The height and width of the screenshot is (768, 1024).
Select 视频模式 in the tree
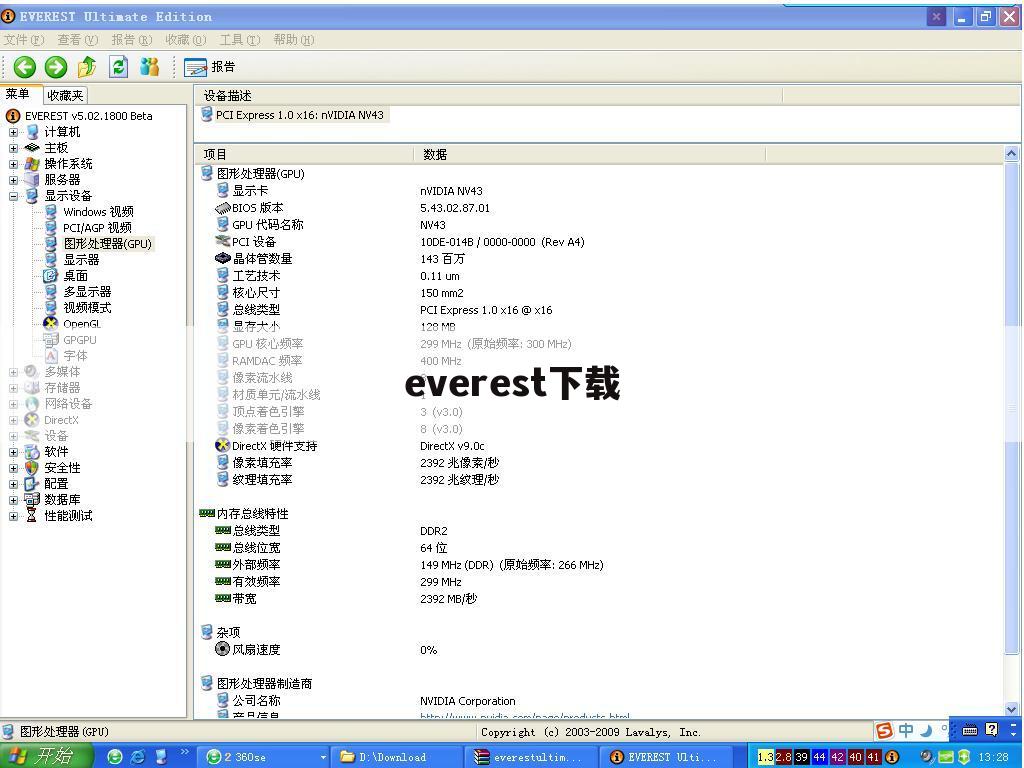click(87, 308)
